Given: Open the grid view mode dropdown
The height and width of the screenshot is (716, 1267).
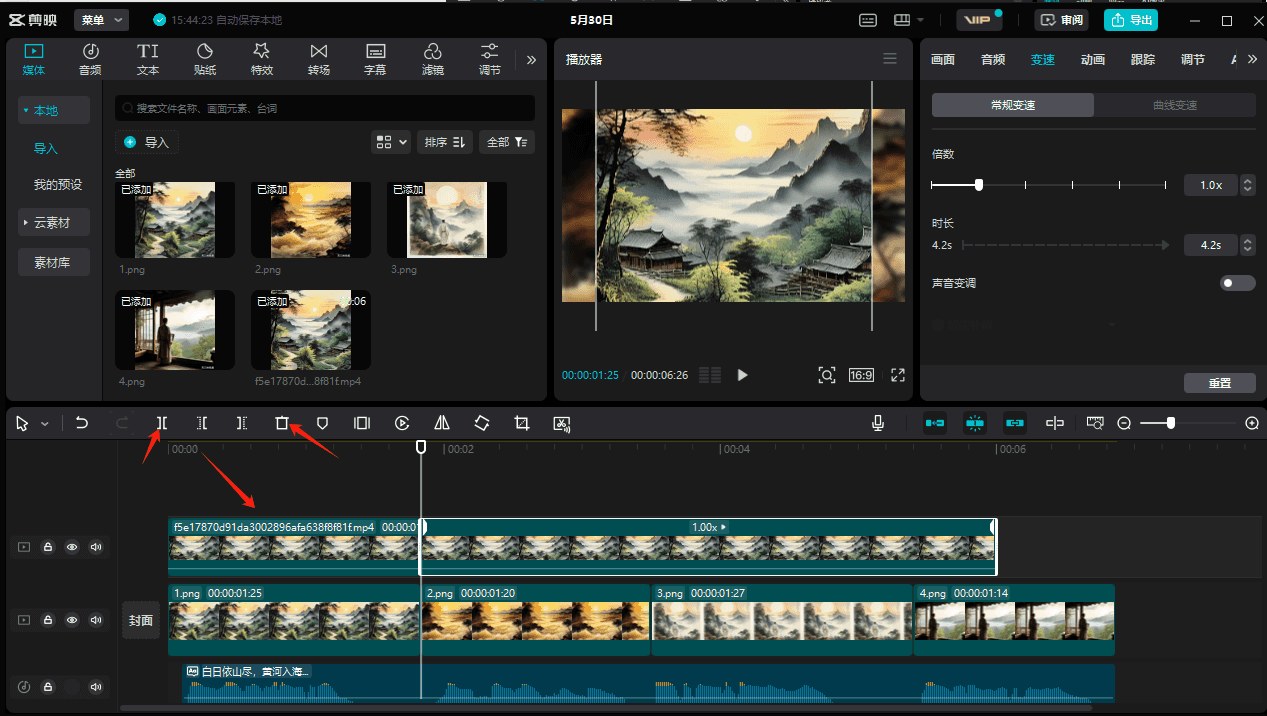Looking at the screenshot, I should point(391,142).
